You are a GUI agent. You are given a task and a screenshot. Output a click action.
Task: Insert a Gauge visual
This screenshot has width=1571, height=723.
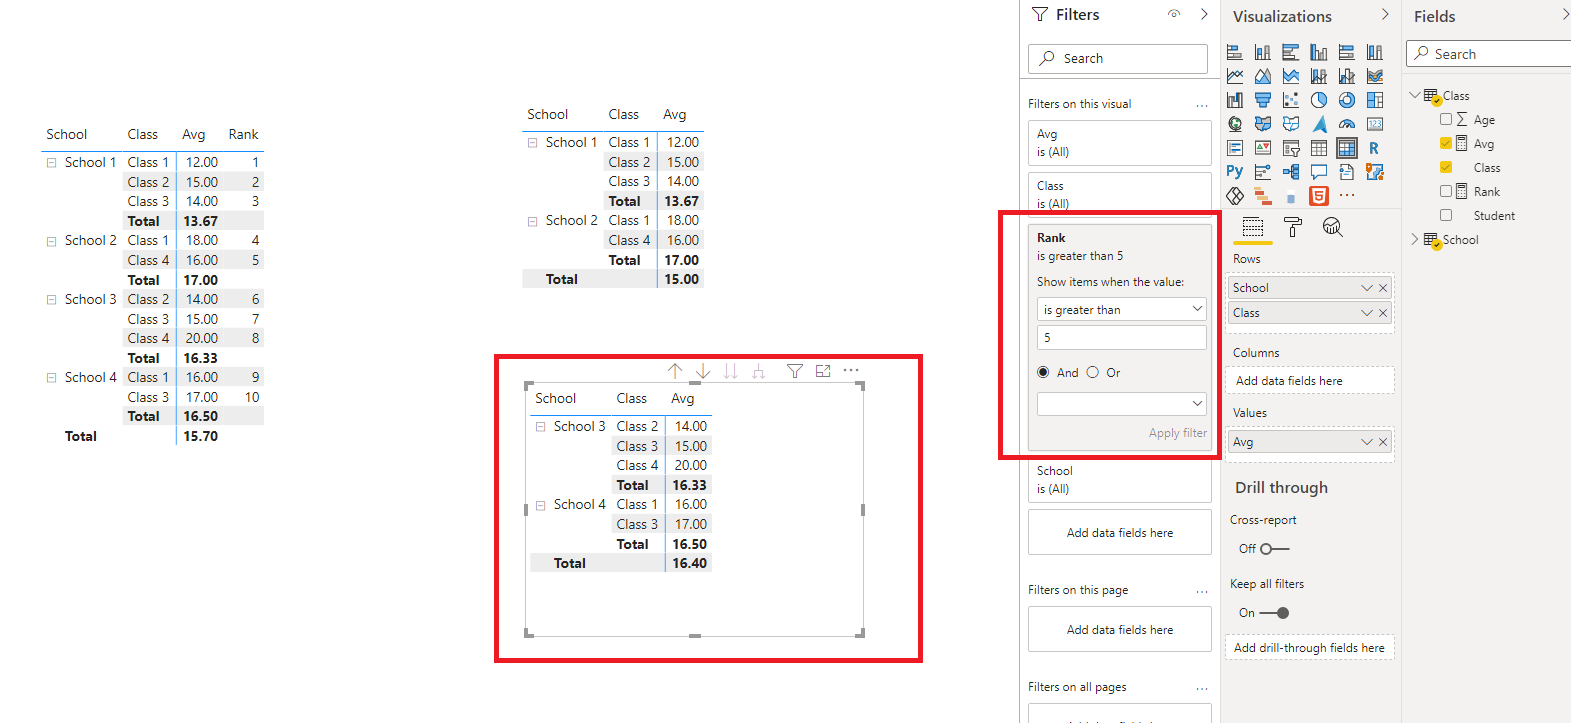[x=1347, y=124]
